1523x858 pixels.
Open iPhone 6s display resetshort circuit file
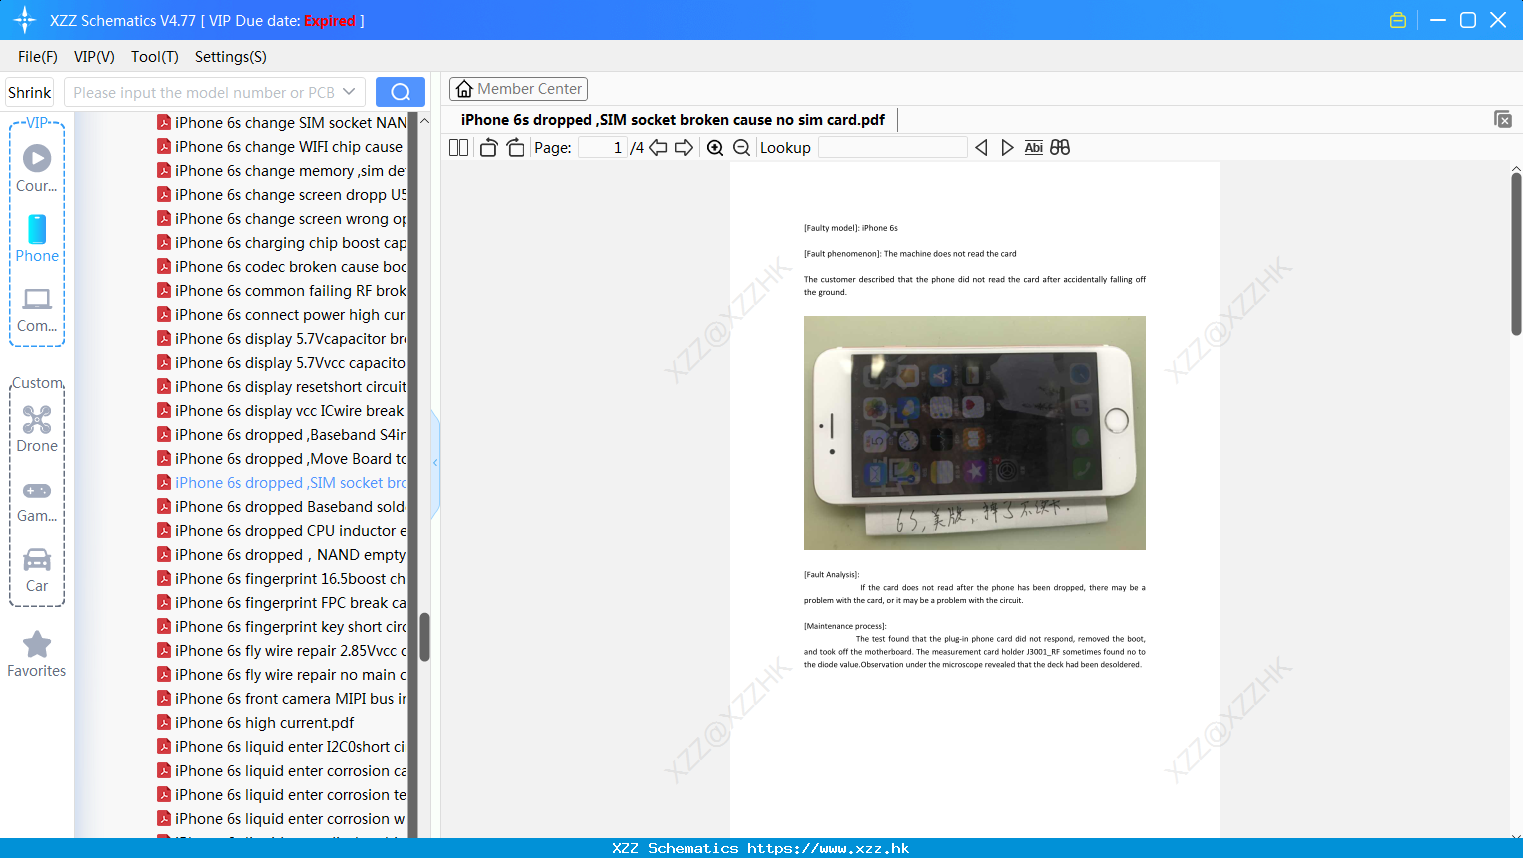click(281, 387)
